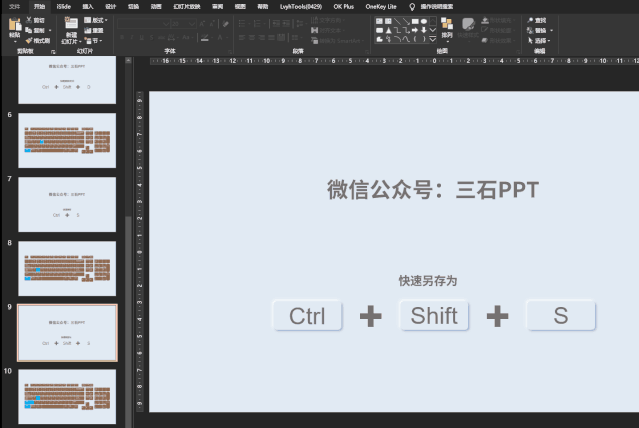Select the elbow connector shape
Image resolution: width=639 pixels, height=428 pixels.
(397, 30)
